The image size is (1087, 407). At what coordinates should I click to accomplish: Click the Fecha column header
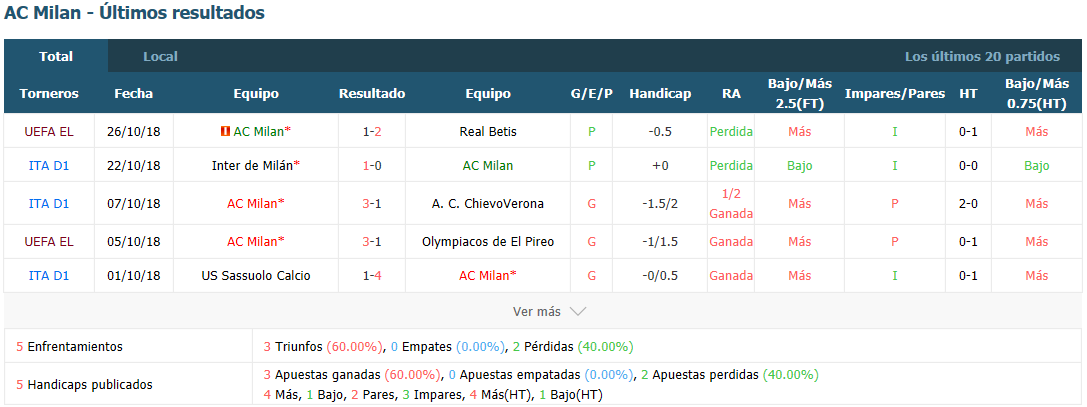pos(134,94)
